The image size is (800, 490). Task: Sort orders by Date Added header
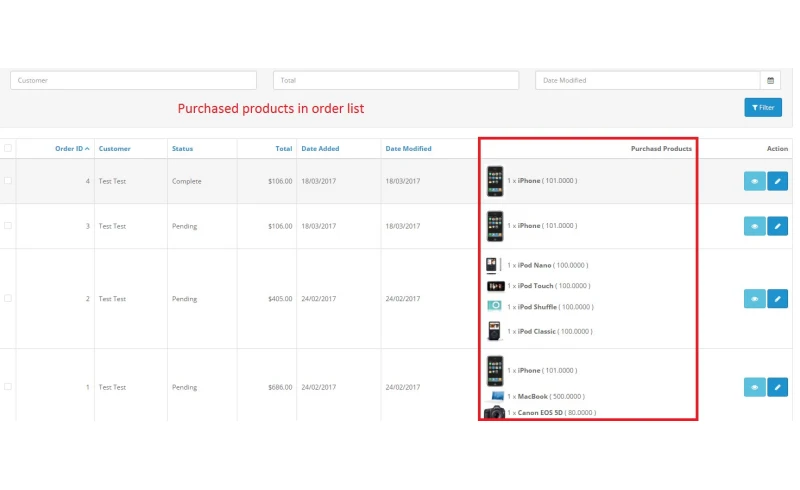pos(322,149)
